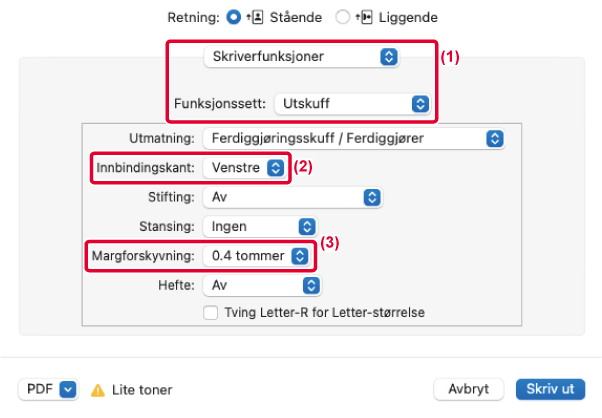Image resolution: width=602 pixels, height=418 pixels.
Task: Click the Hefte Av arrow icon
Action: [x=311, y=286]
